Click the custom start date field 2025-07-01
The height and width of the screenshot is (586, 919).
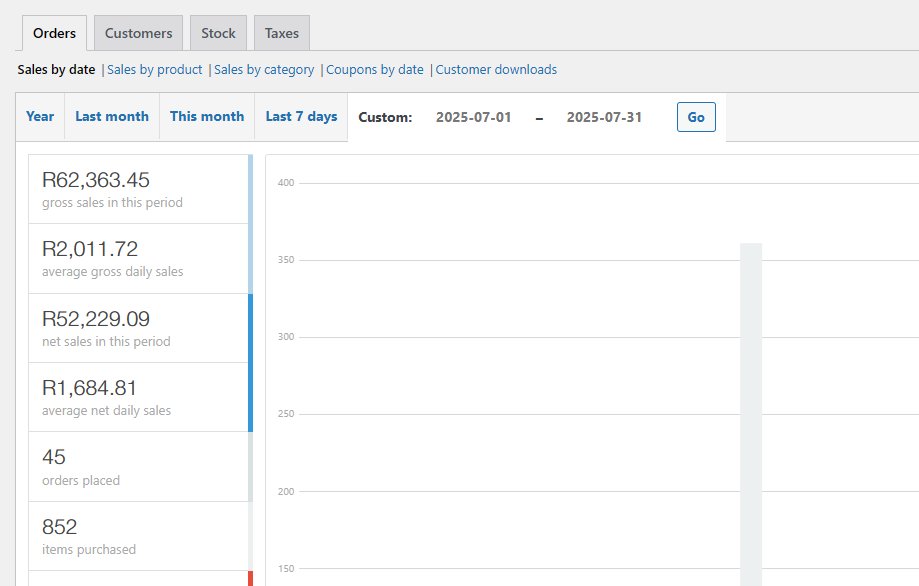[x=474, y=117]
